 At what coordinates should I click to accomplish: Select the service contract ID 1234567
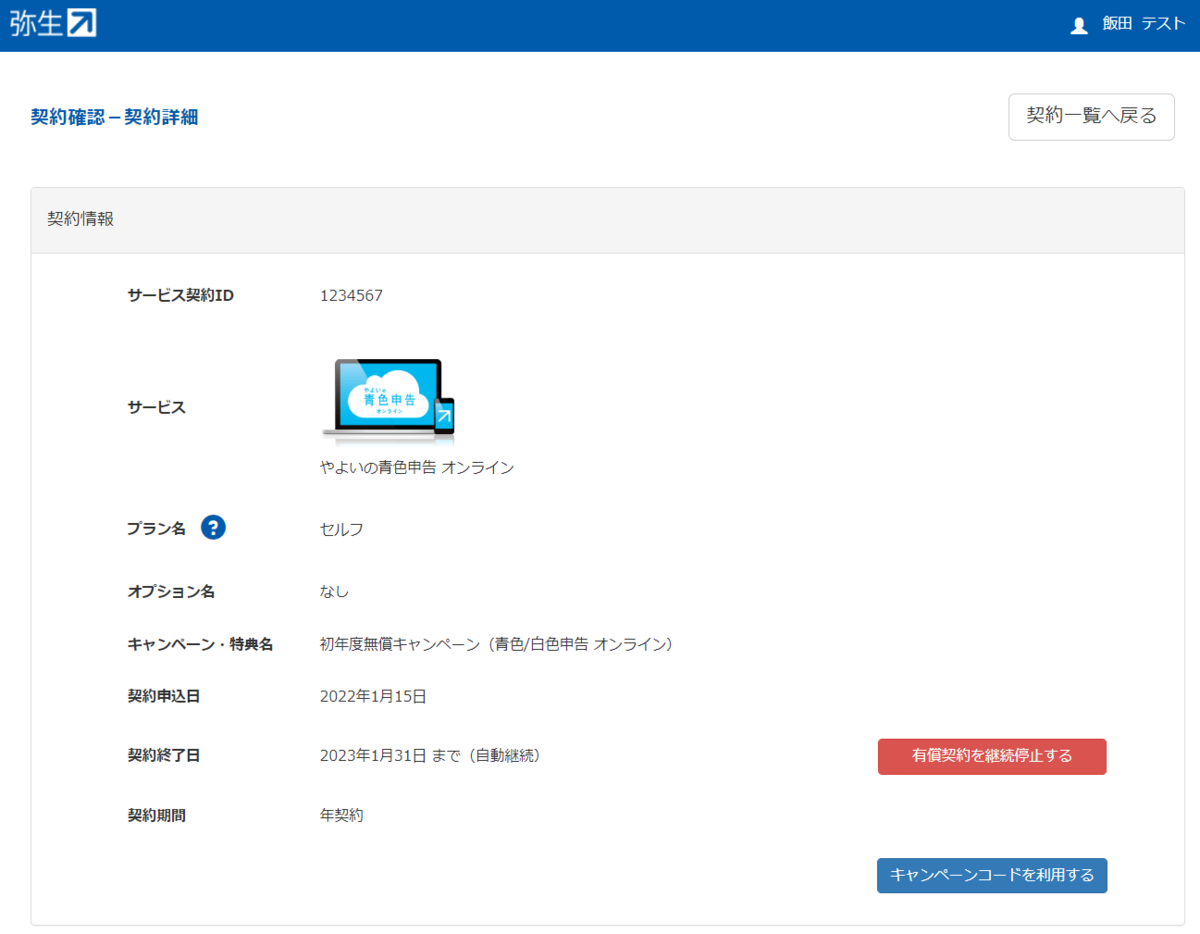click(x=351, y=295)
